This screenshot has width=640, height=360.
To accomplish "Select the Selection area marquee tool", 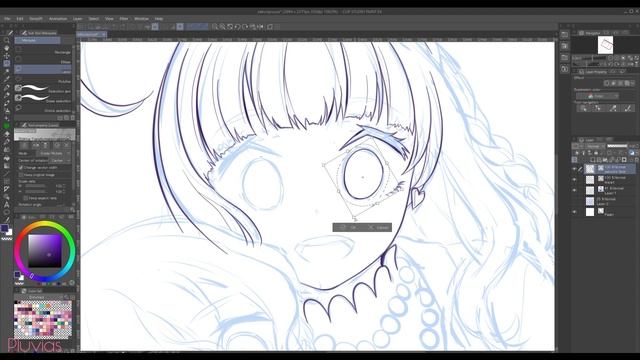I will pyautogui.click(x=7, y=63).
